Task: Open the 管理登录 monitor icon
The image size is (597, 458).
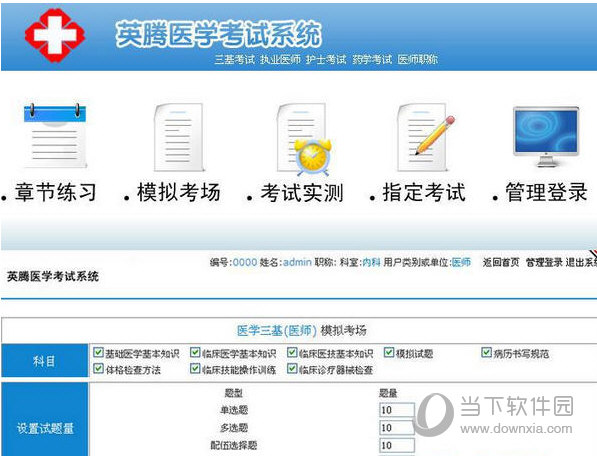Action: [546, 136]
